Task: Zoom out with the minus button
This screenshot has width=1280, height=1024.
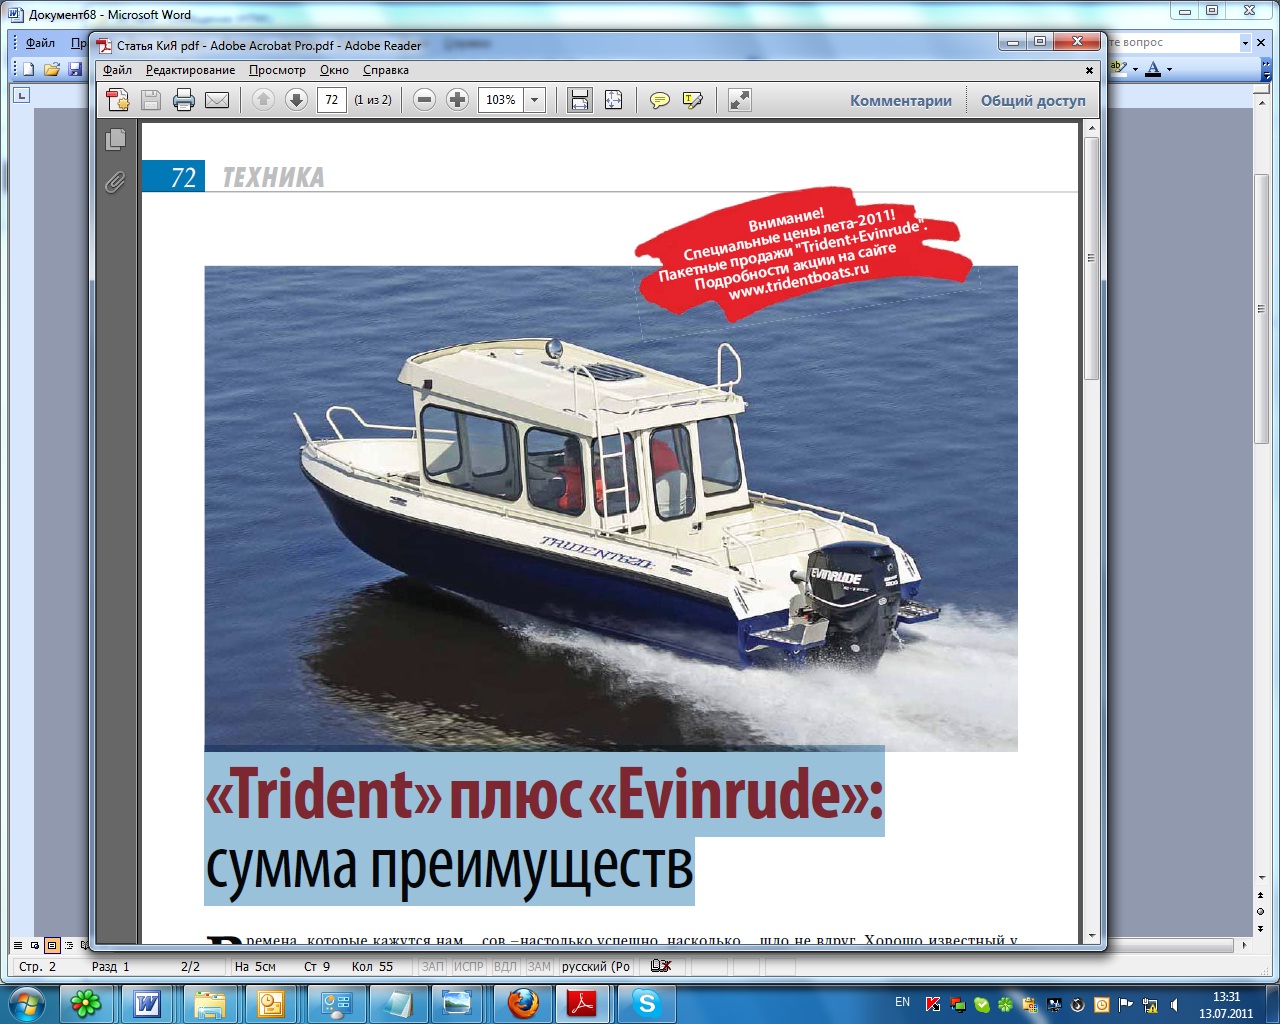Action: tap(424, 100)
